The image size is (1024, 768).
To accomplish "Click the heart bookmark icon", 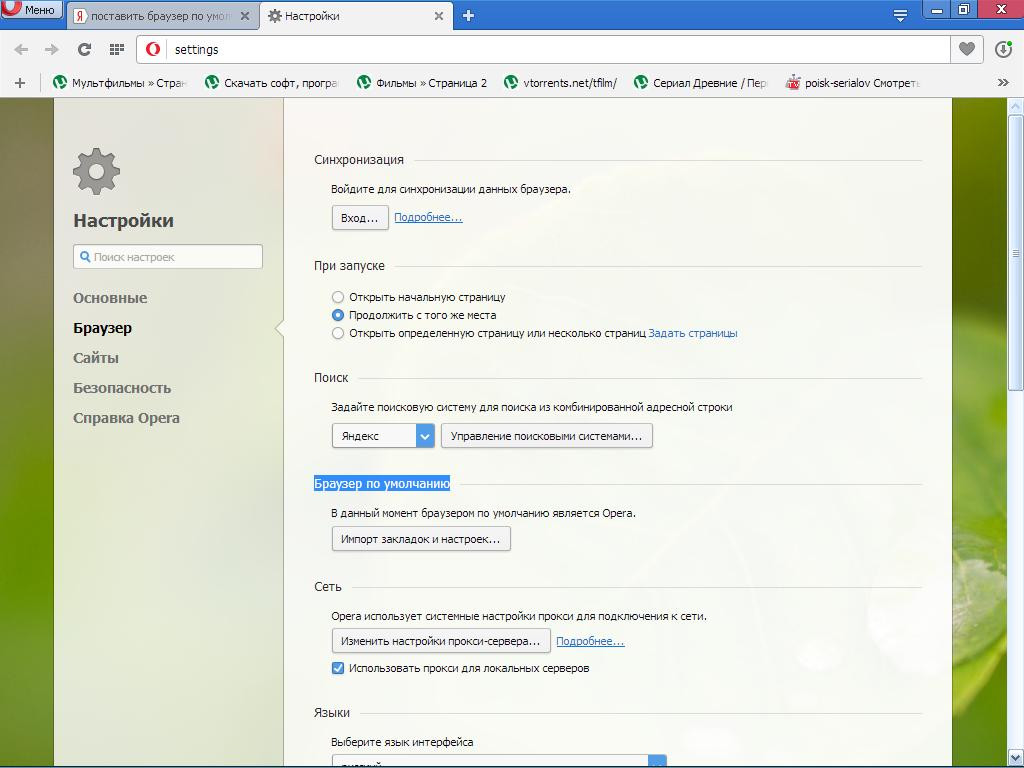I will pos(966,49).
